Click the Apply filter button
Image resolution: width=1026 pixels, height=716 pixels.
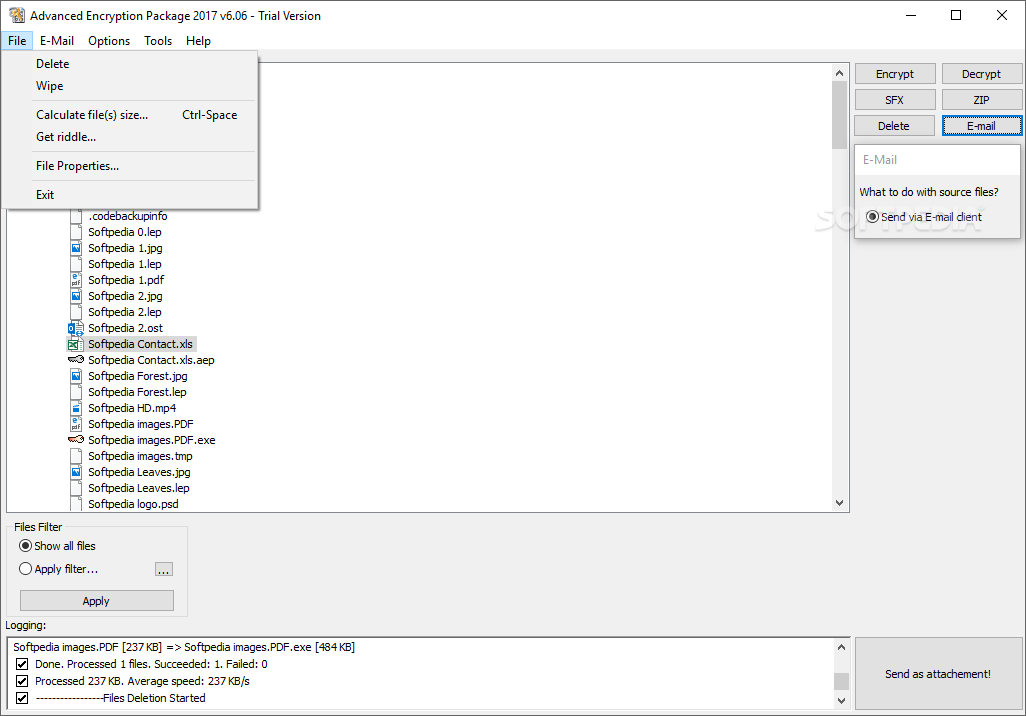coord(96,601)
